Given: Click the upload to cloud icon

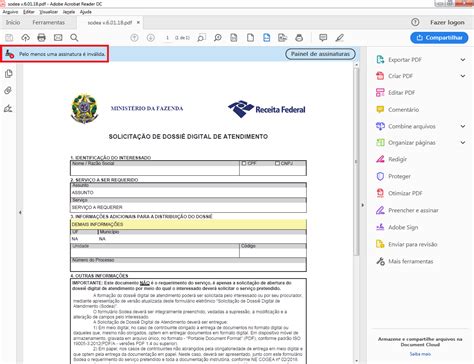Looking at the screenshot, I should [25, 38].
